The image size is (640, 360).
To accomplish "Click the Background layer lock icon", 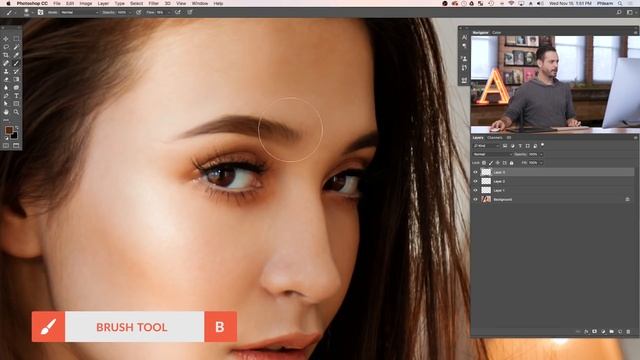I will 627,199.
